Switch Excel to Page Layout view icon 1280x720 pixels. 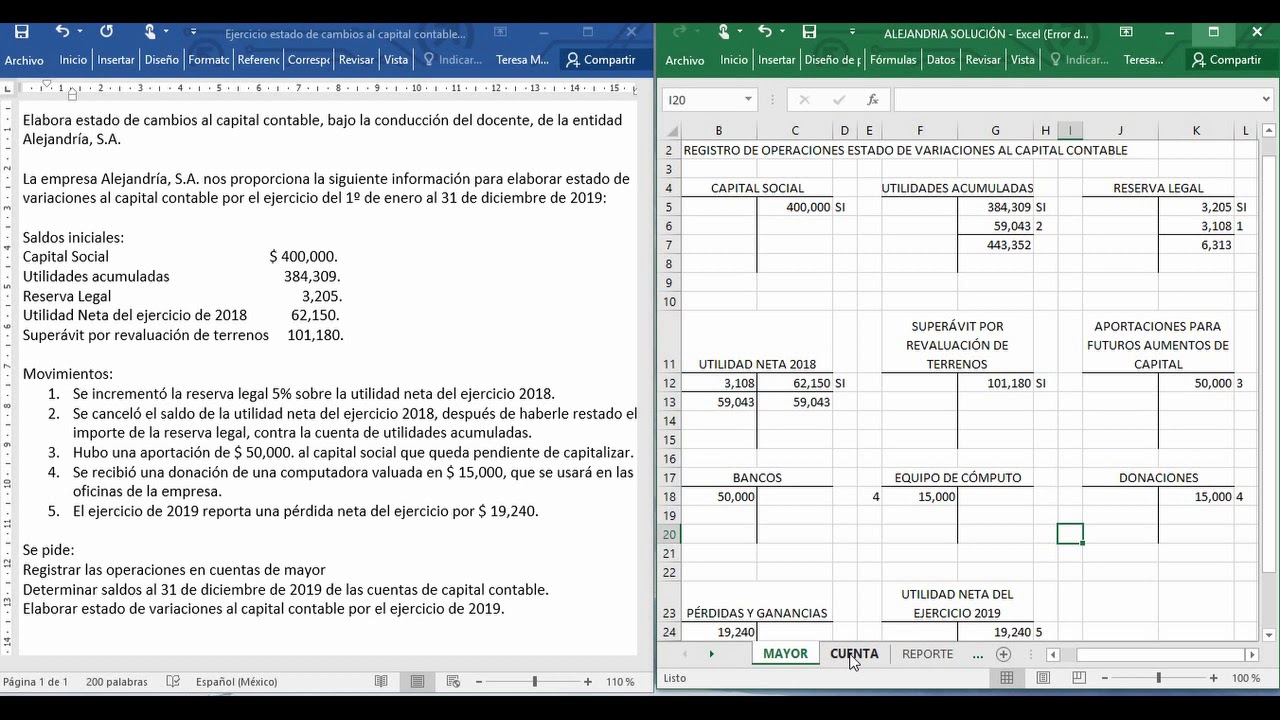point(1043,678)
